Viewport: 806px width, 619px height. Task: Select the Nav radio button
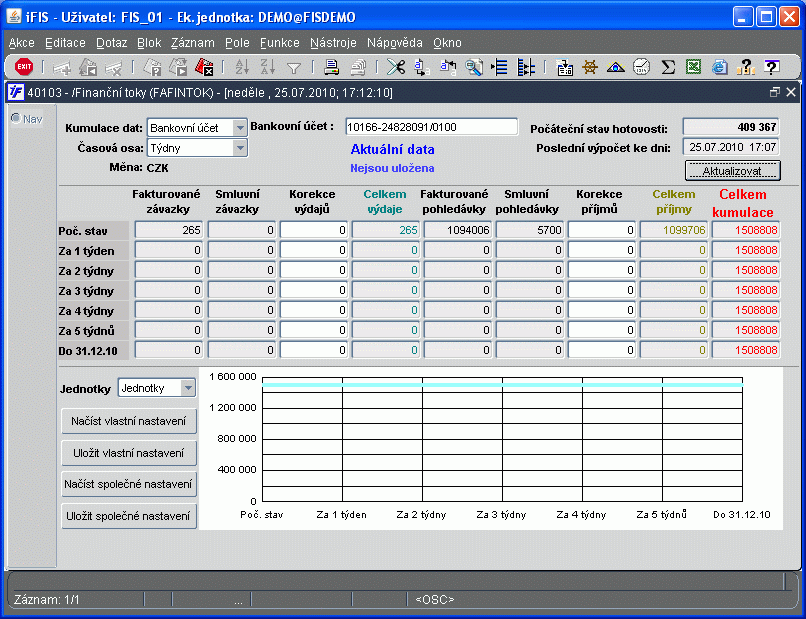(x=16, y=118)
